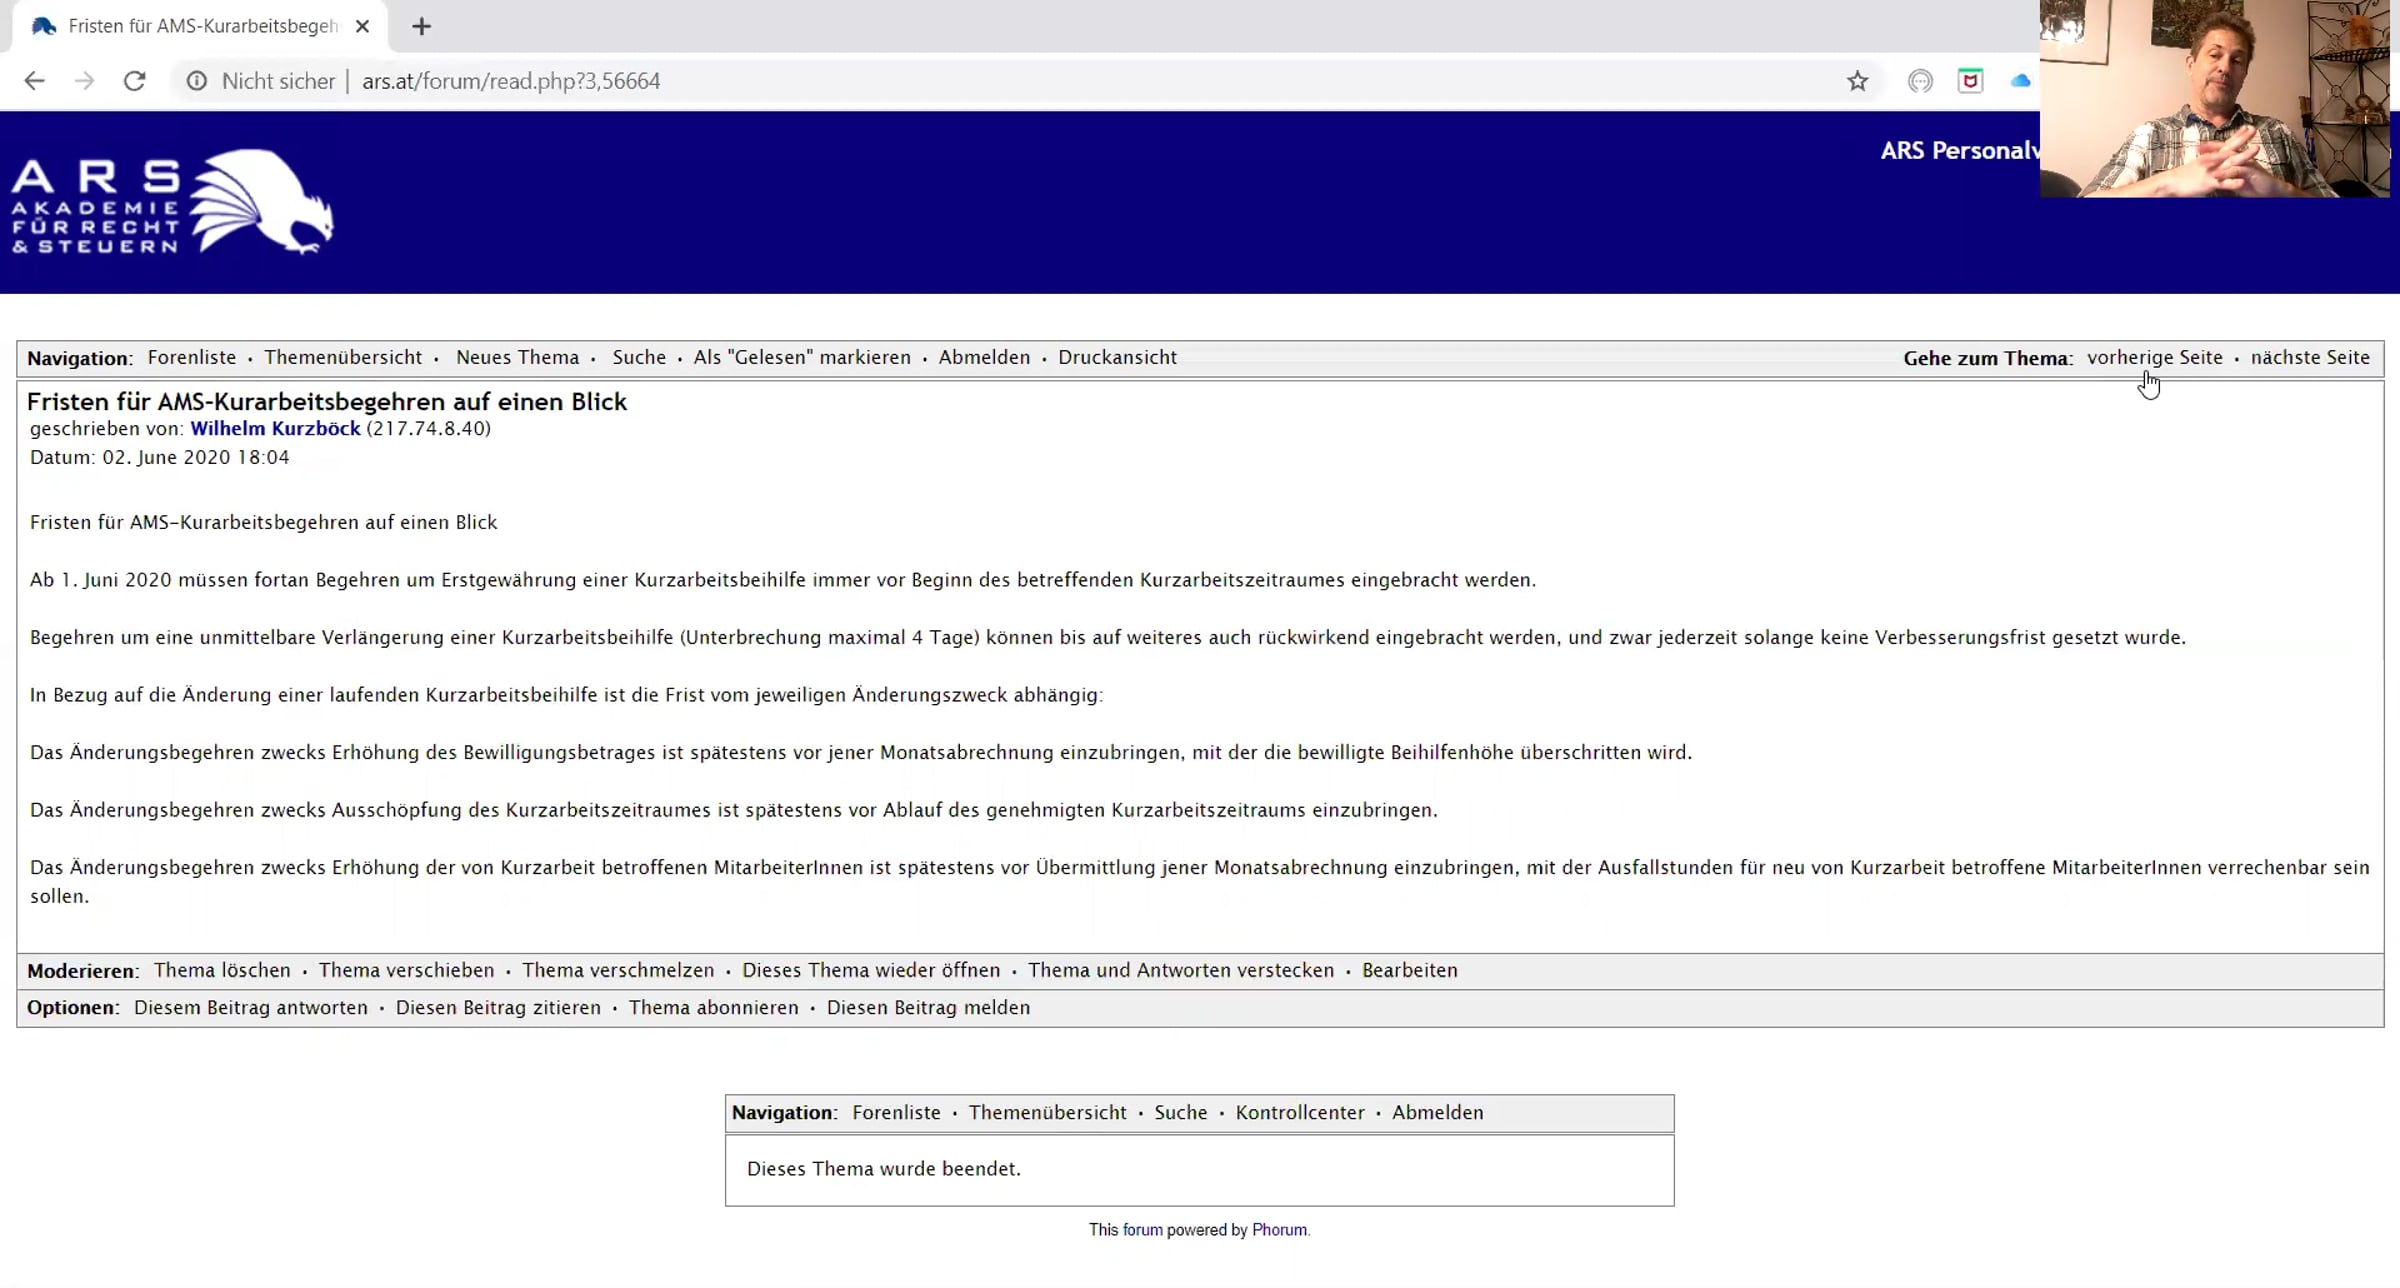Click the 'Nicht sicher' site info icon

(x=197, y=81)
